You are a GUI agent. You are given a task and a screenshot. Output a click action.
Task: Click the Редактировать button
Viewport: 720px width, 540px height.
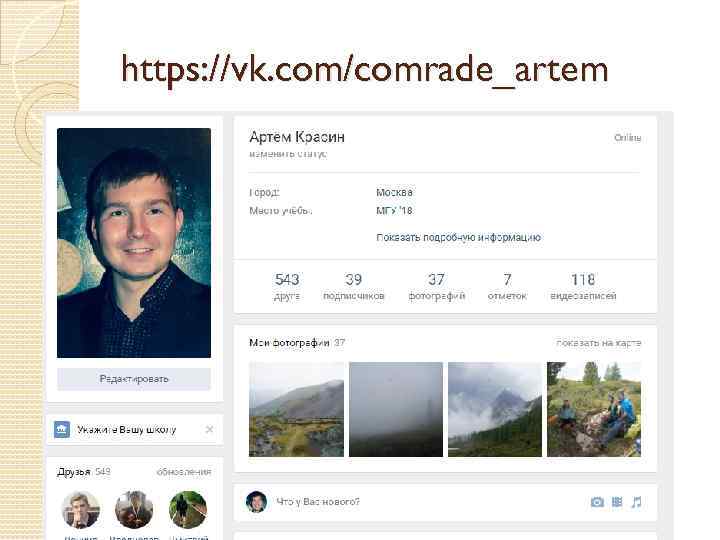134,379
